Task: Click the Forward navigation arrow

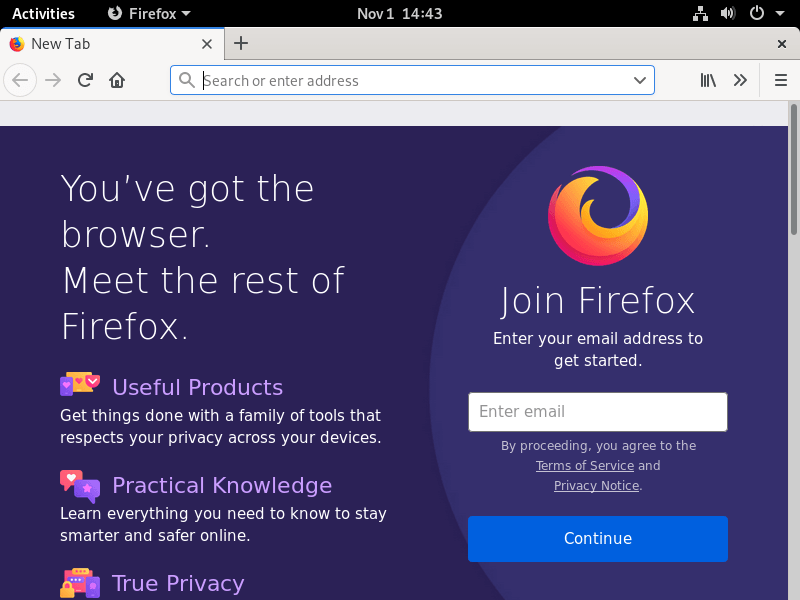Action: (53, 80)
